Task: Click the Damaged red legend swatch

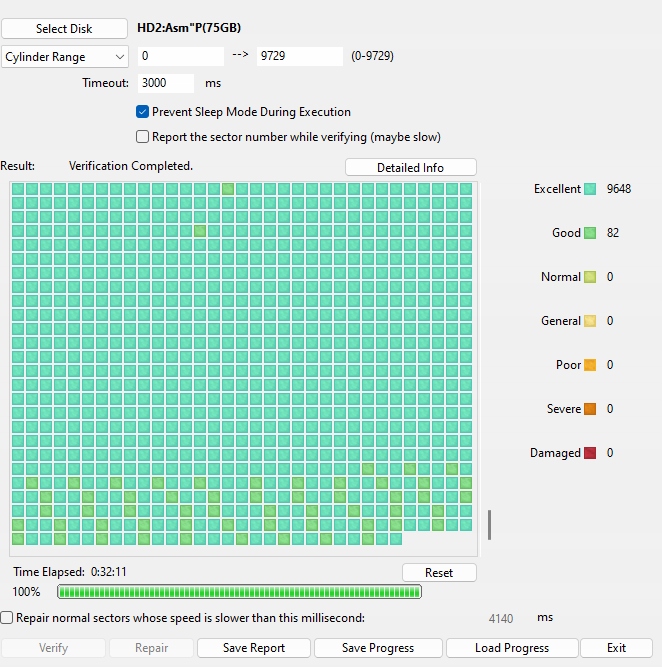Action: [x=590, y=453]
